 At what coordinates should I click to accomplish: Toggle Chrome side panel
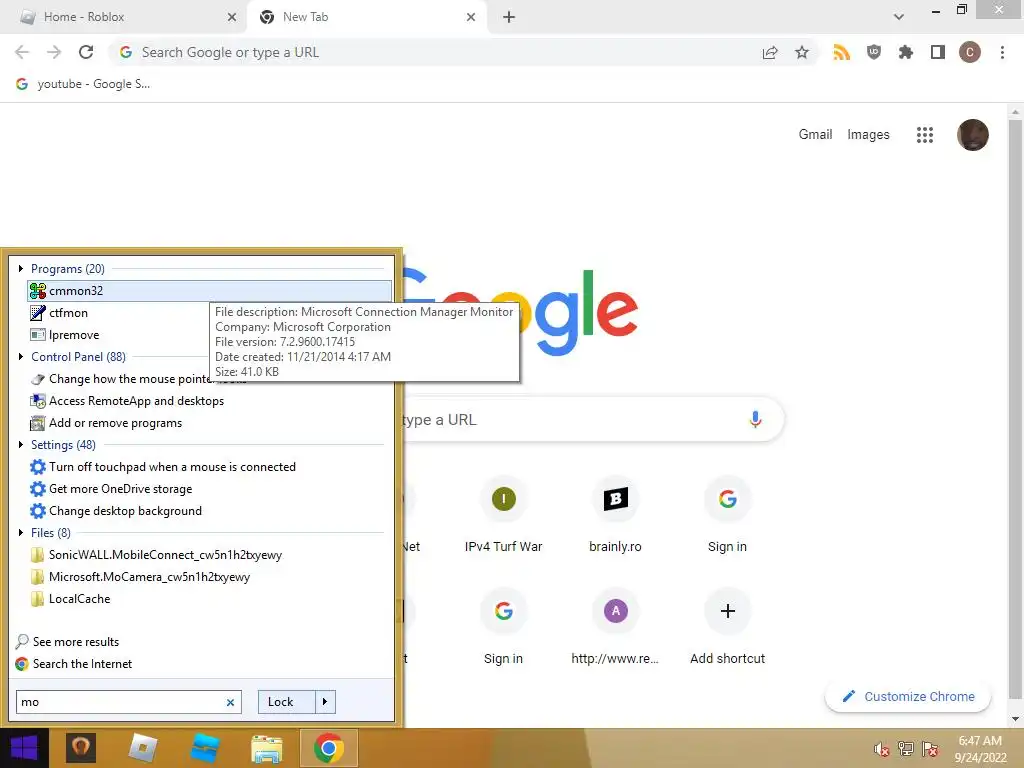[x=938, y=52]
